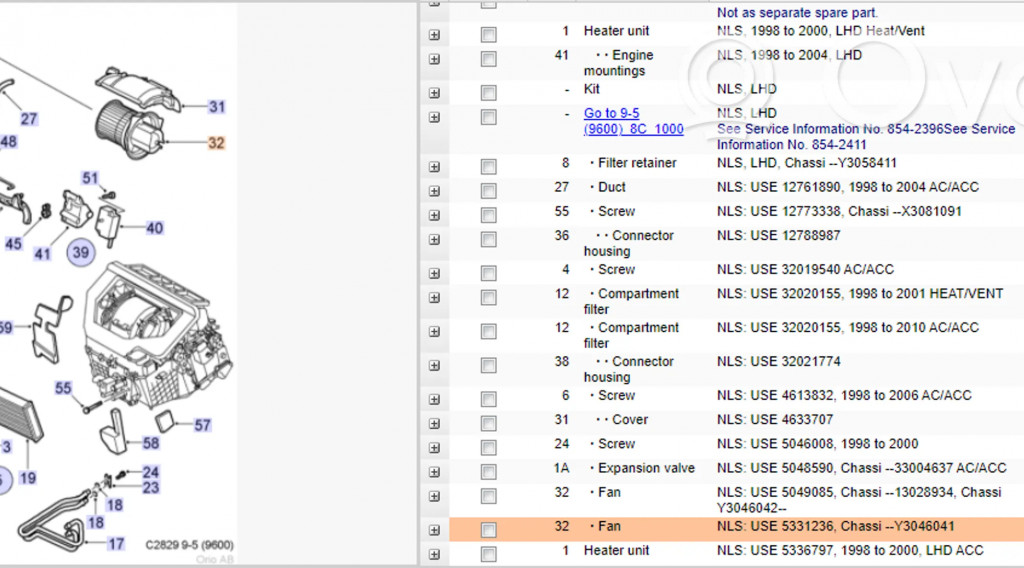
Task: Select callout number 27 in the diagram
Action: [x=29, y=119]
